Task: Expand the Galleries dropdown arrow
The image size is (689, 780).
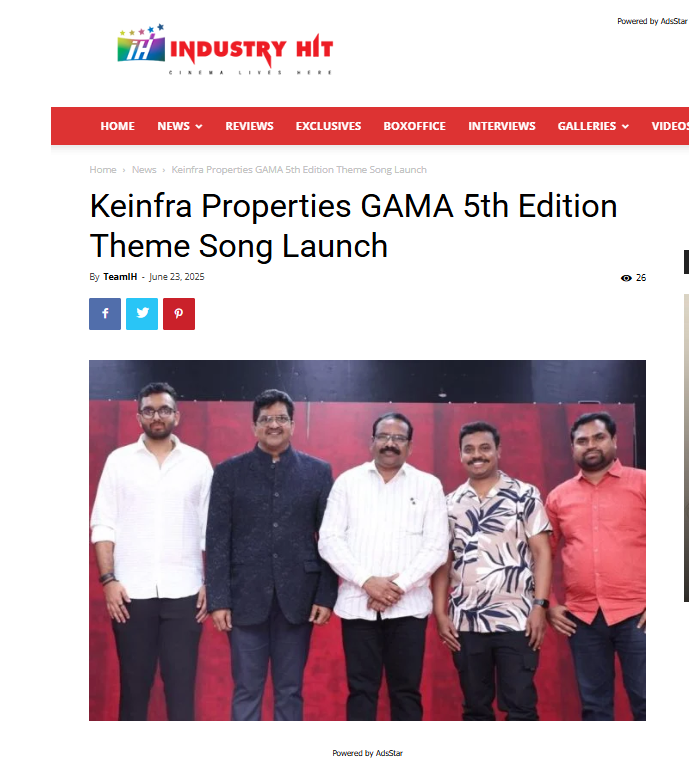Action: pos(625,126)
